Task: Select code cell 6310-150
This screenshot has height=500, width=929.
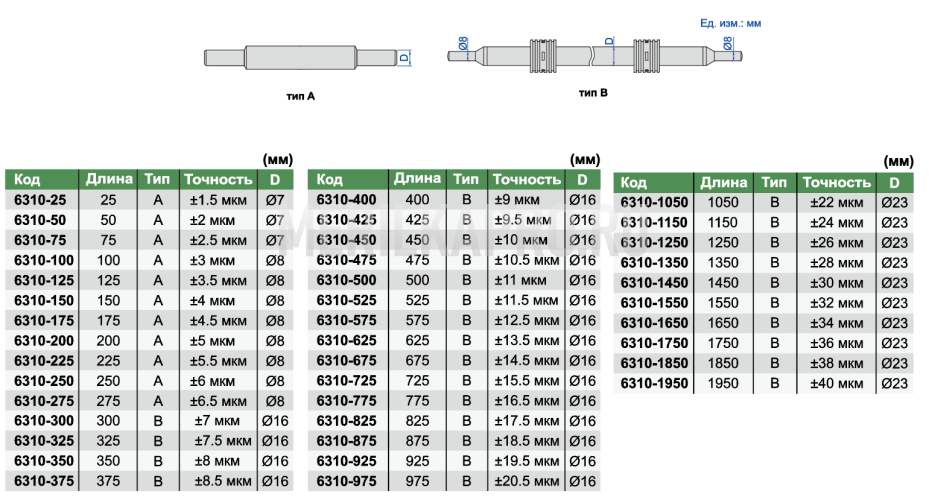Action: (x=41, y=301)
